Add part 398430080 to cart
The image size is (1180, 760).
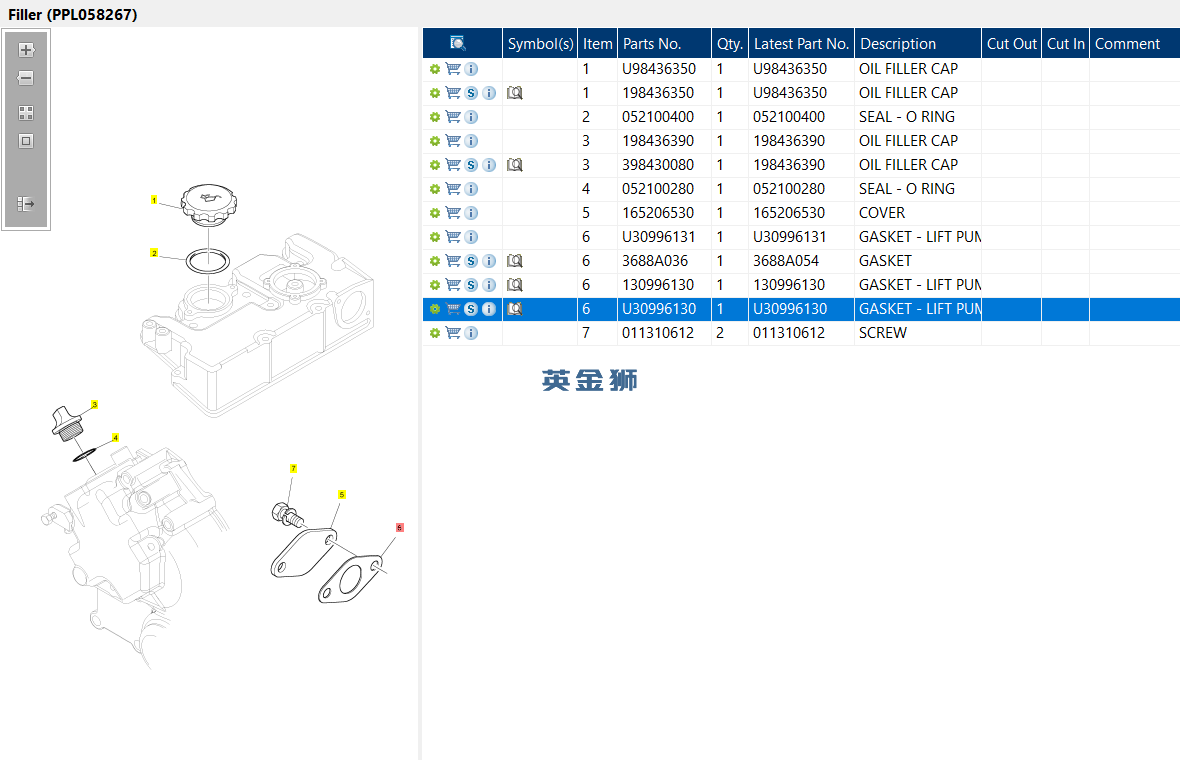[453, 165]
